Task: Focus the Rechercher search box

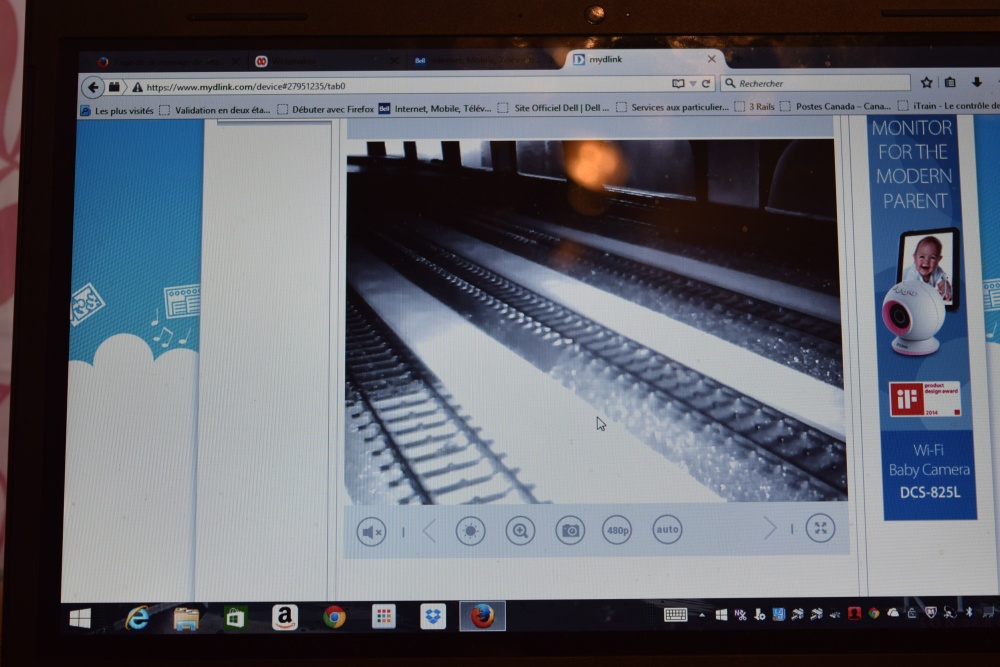Action: point(816,83)
